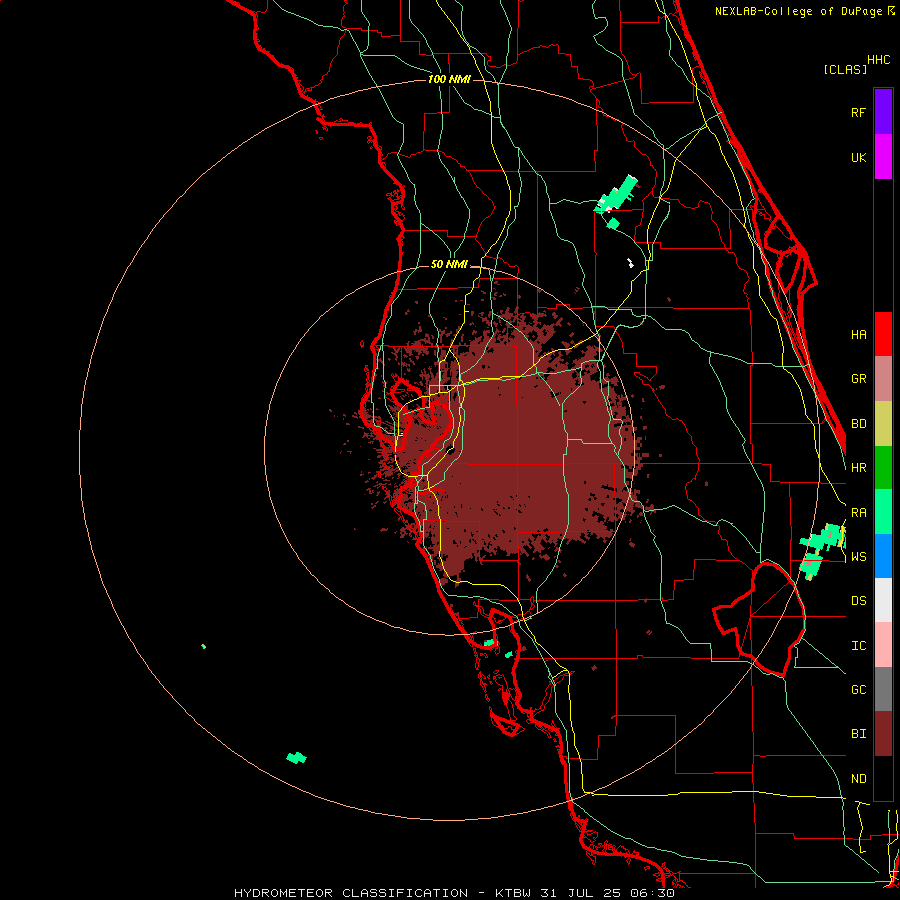Click the WS legend label

[x=859, y=556]
